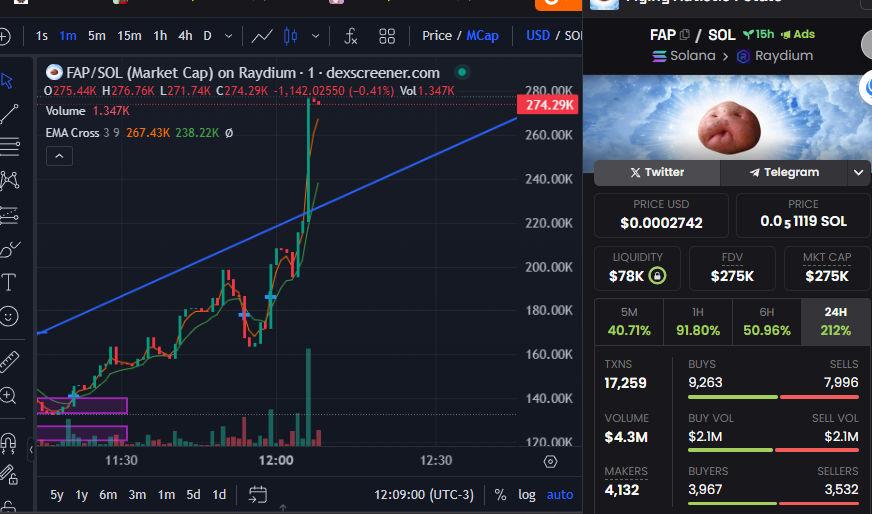The image size is (872, 514).
Task: Collapse the indicator legend chevron
Action: 60,156
